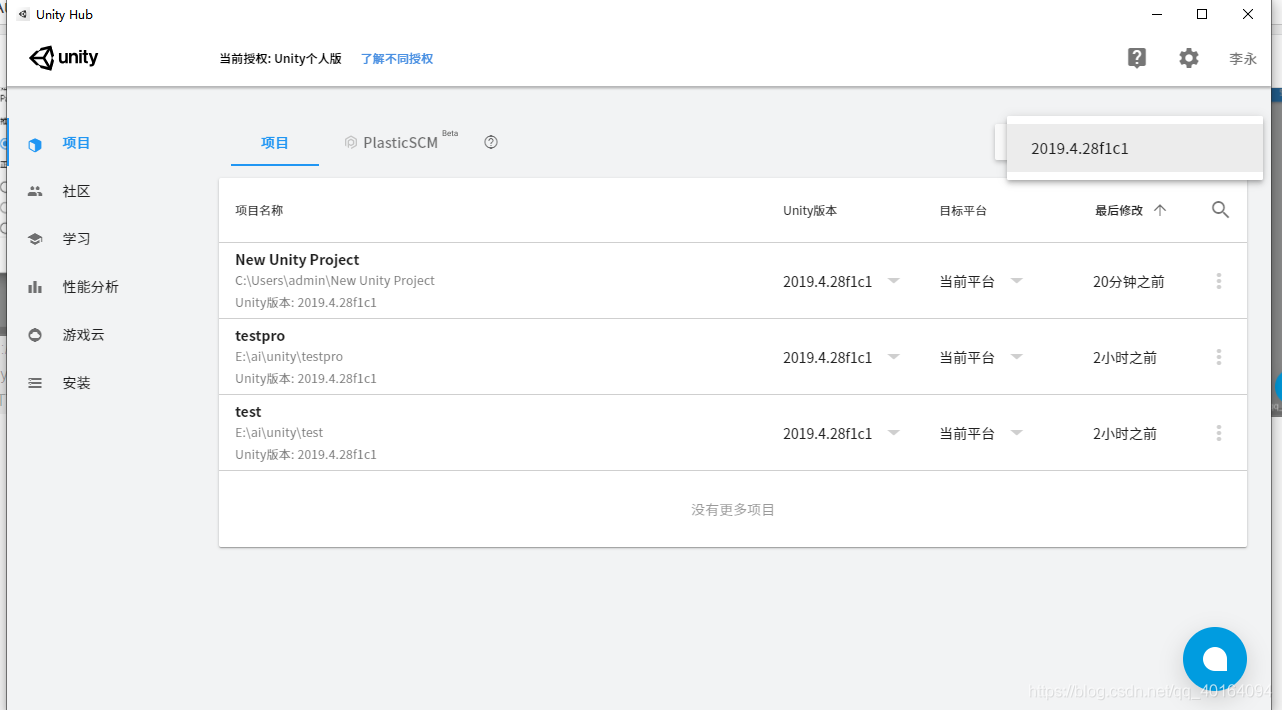This screenshot has width=1282, height=710.
Task: Open the help question-mark icon in header
Action: [1137, 58]
